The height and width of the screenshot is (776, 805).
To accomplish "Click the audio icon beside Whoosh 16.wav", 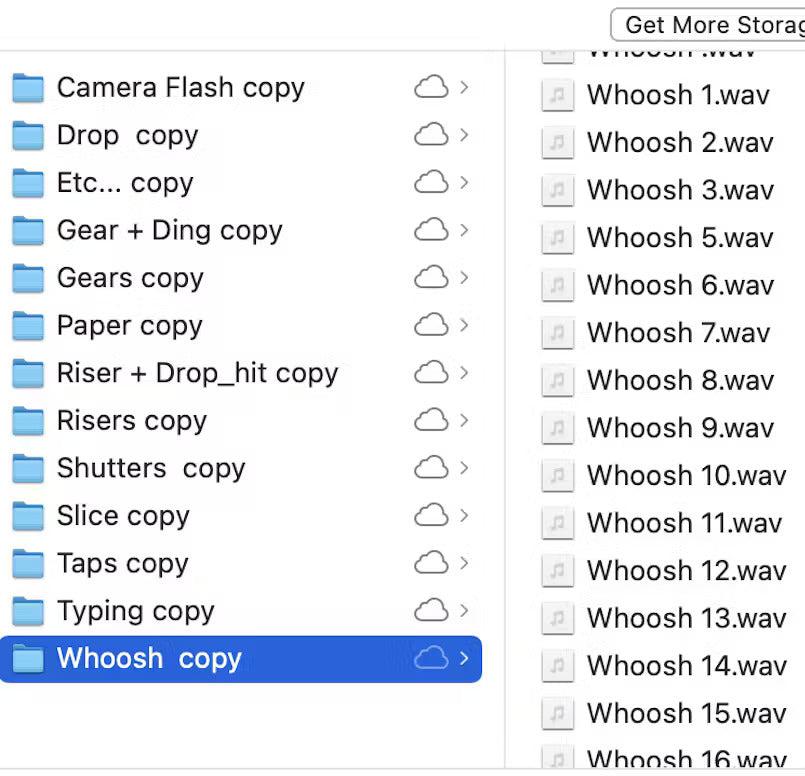I will coord(556,760).
